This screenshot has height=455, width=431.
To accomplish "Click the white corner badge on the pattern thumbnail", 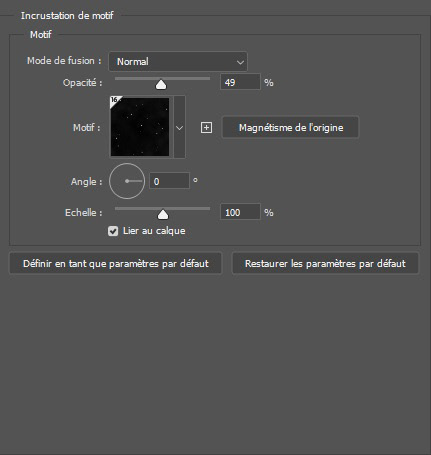I will pos(115,101).
